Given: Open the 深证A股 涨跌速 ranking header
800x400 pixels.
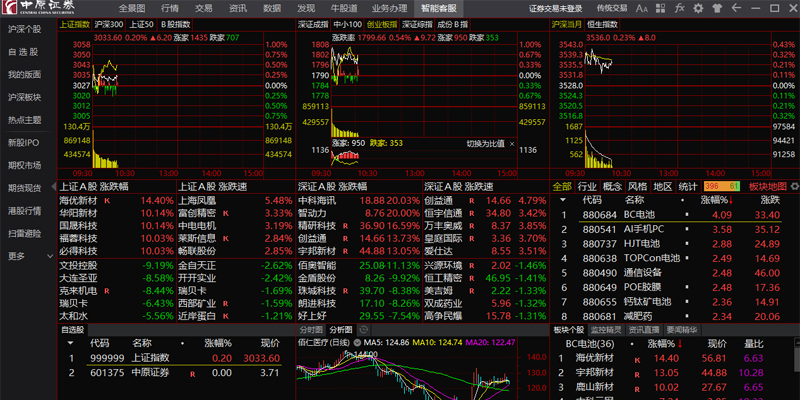Looking at the screenshot, I should tap(459, 187).
